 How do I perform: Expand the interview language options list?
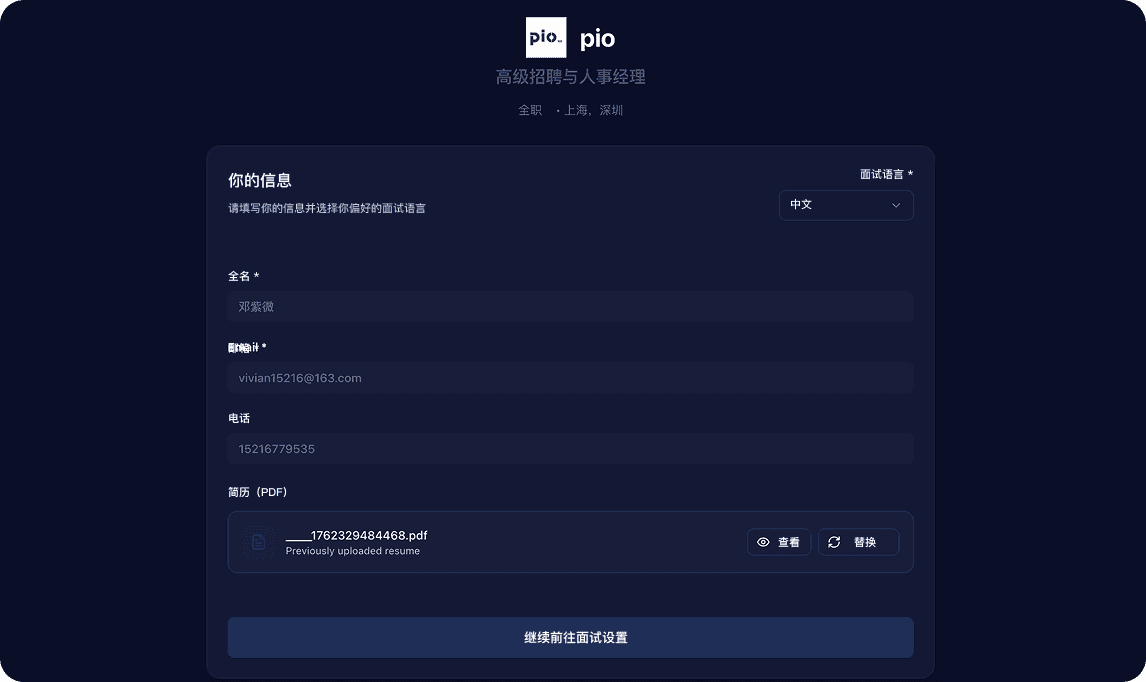[x=846, y=205]
